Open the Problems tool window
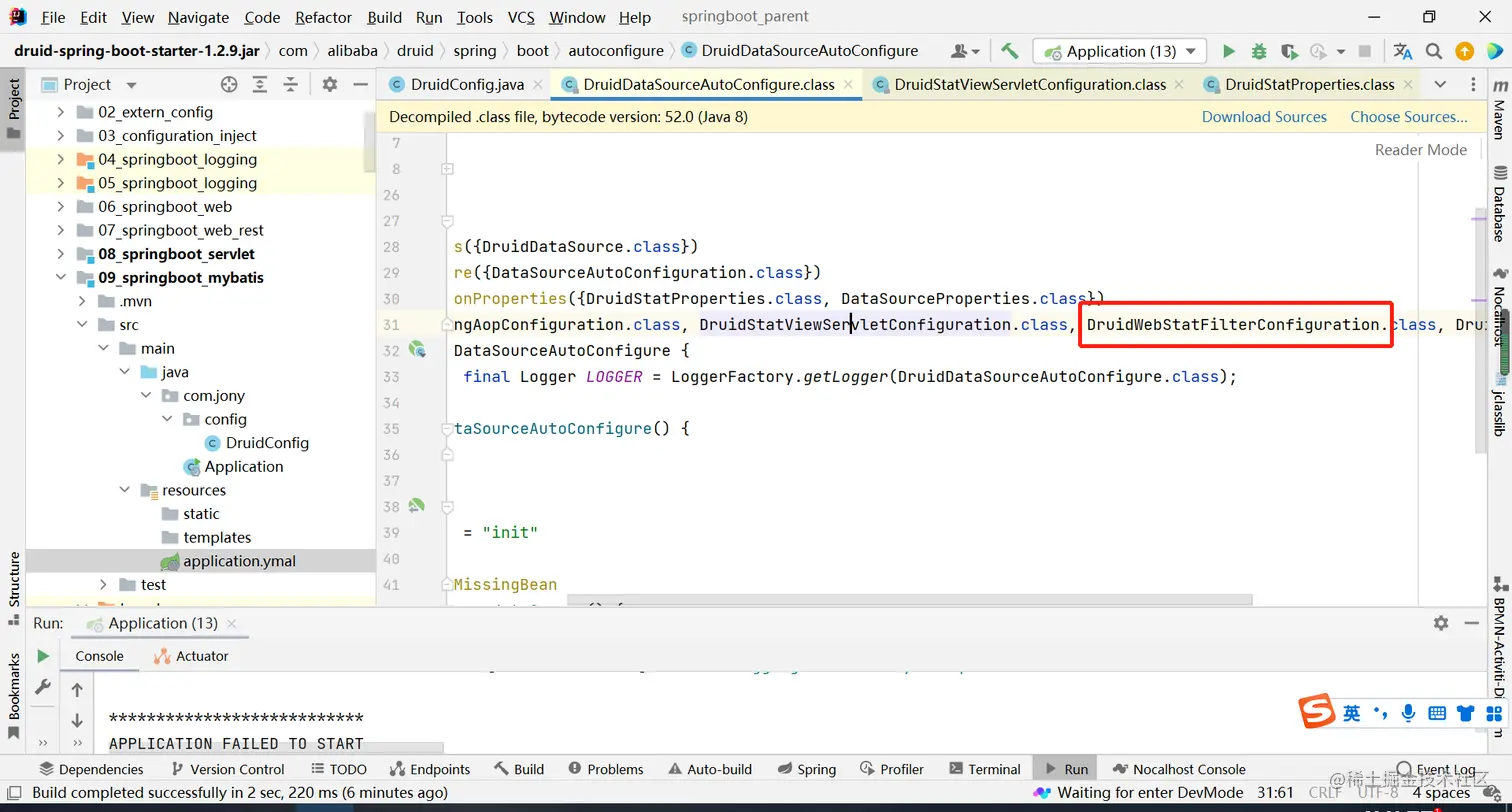The width and height of the screenshot is (1512, 812). 605,769
